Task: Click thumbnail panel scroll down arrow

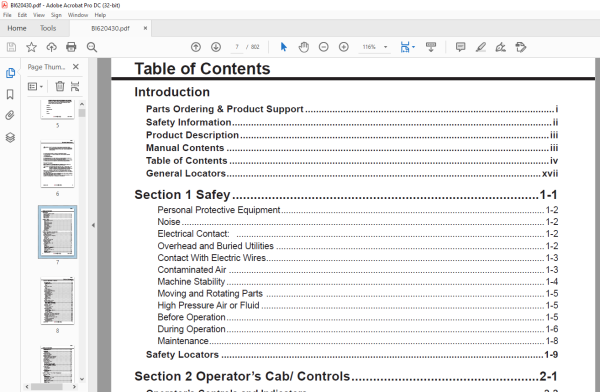Action: tap(82, 379)
